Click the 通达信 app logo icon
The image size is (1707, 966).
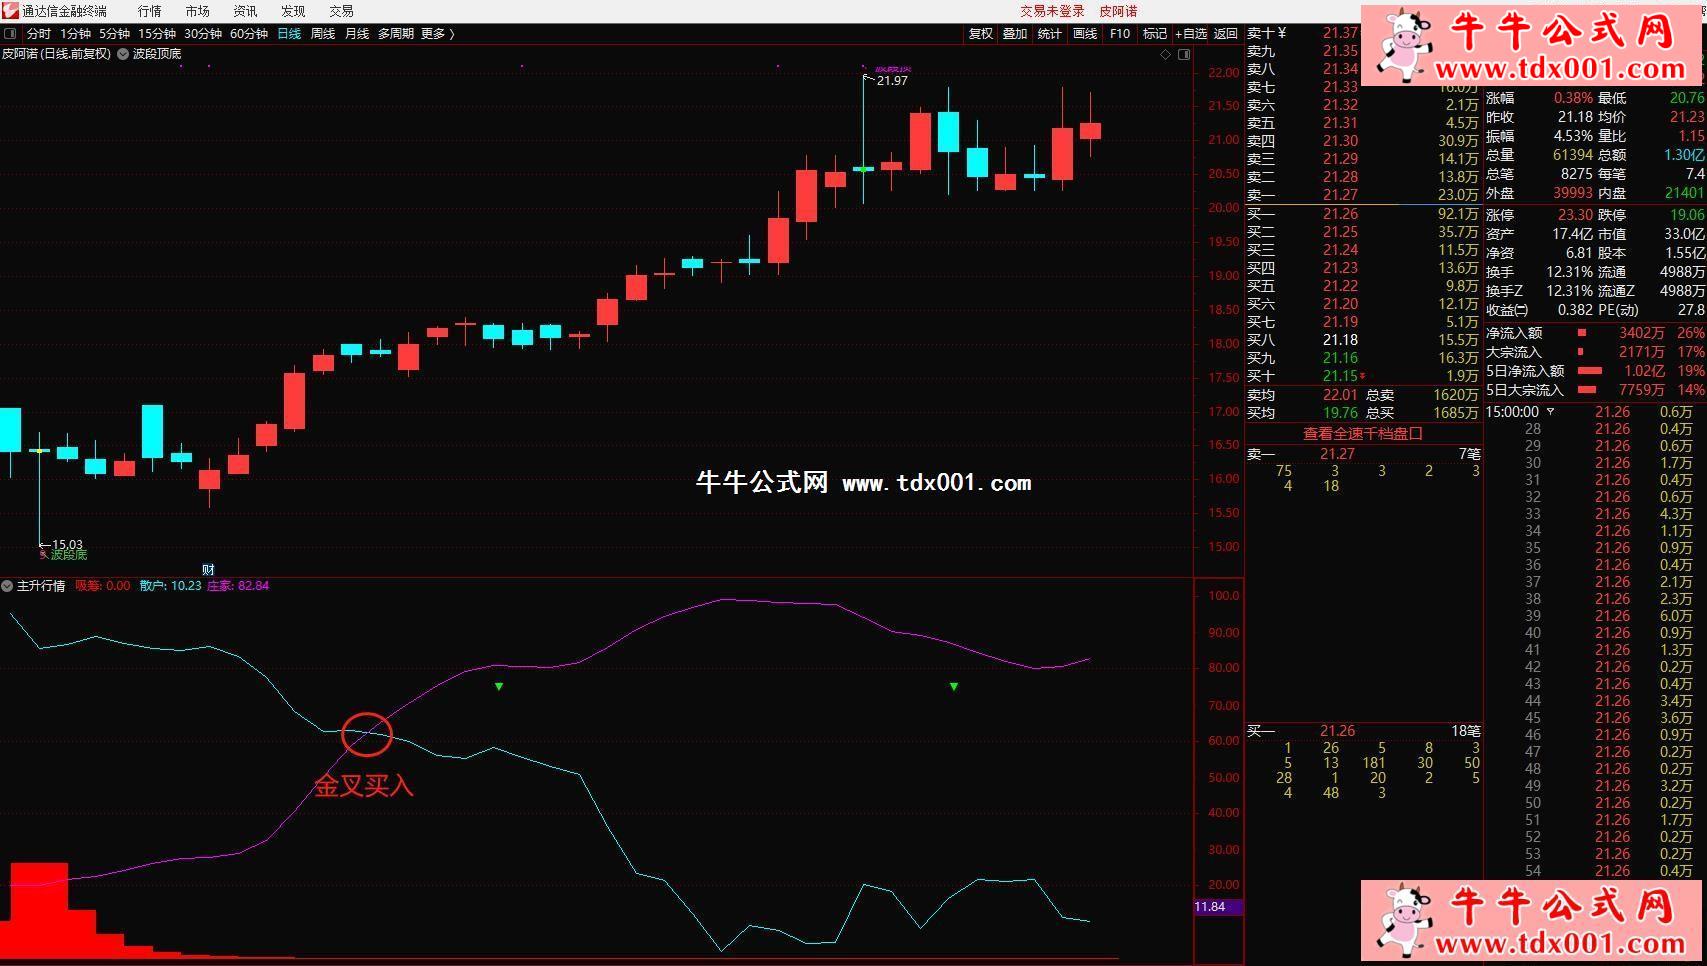pyautogui.click(x=10, y=11)
